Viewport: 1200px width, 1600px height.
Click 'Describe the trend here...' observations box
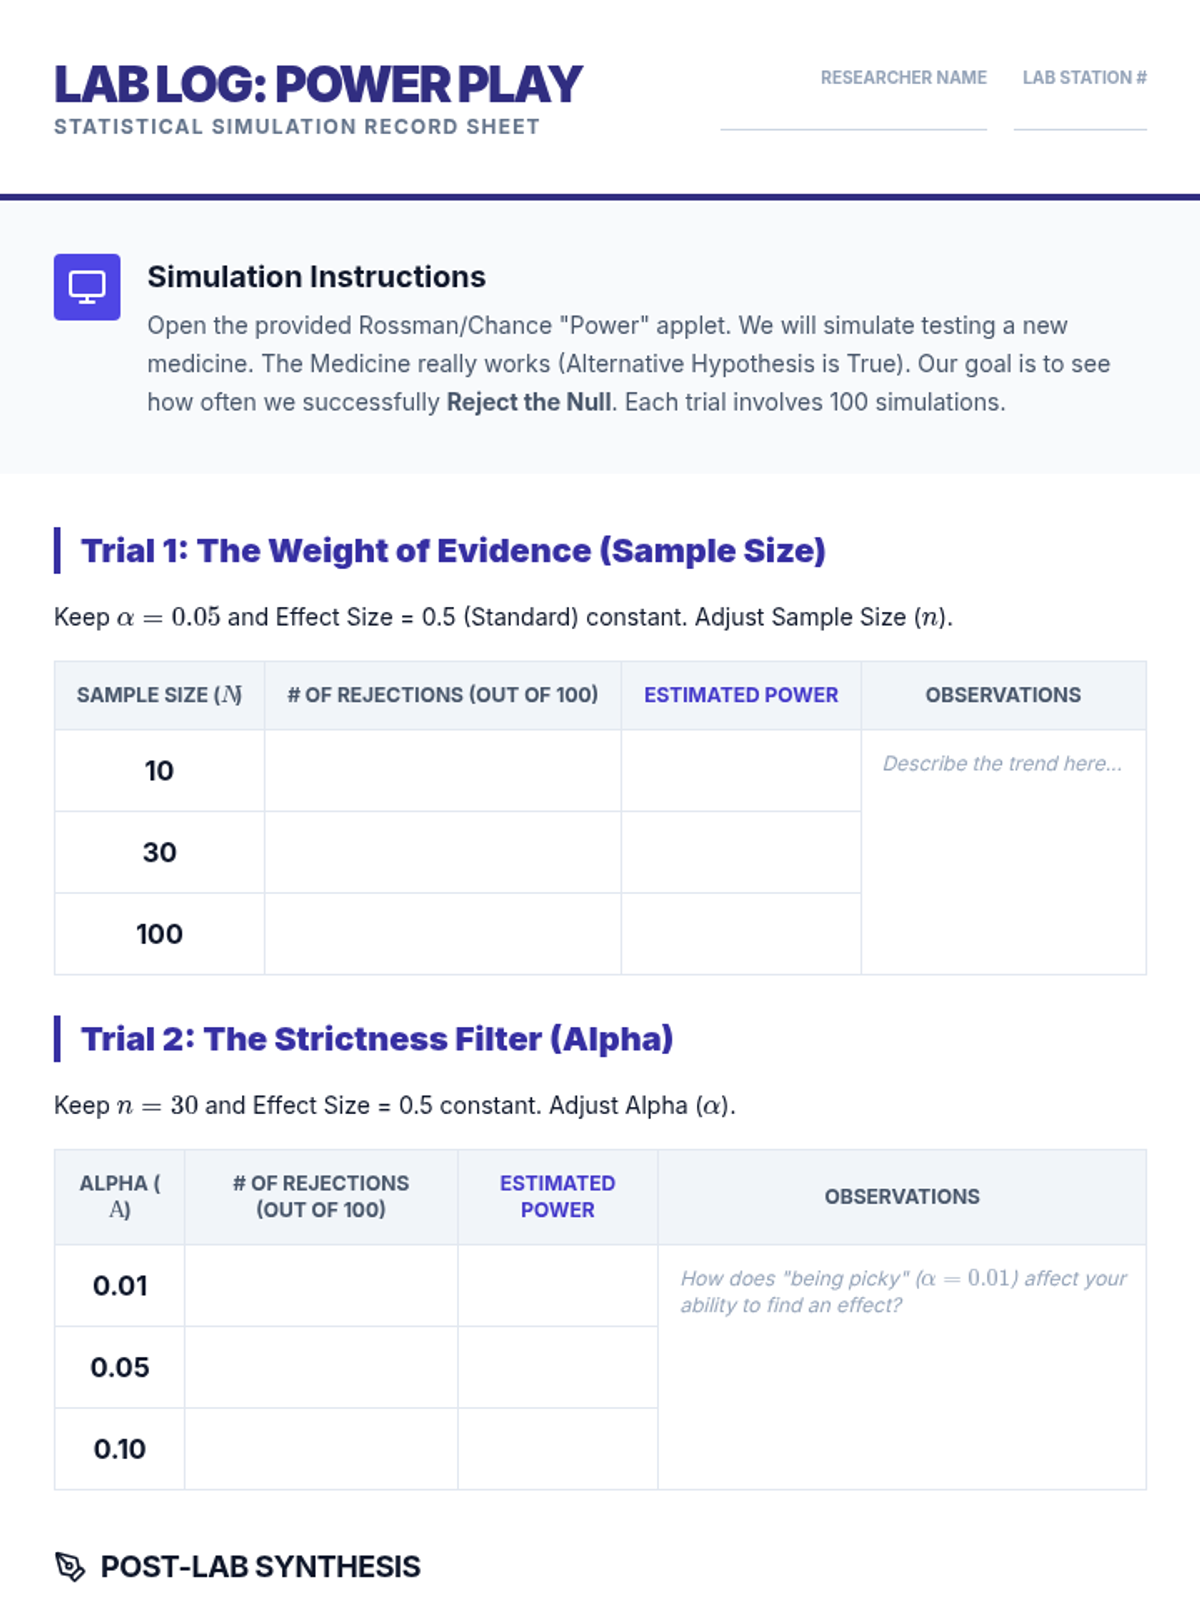point(1004,852)
